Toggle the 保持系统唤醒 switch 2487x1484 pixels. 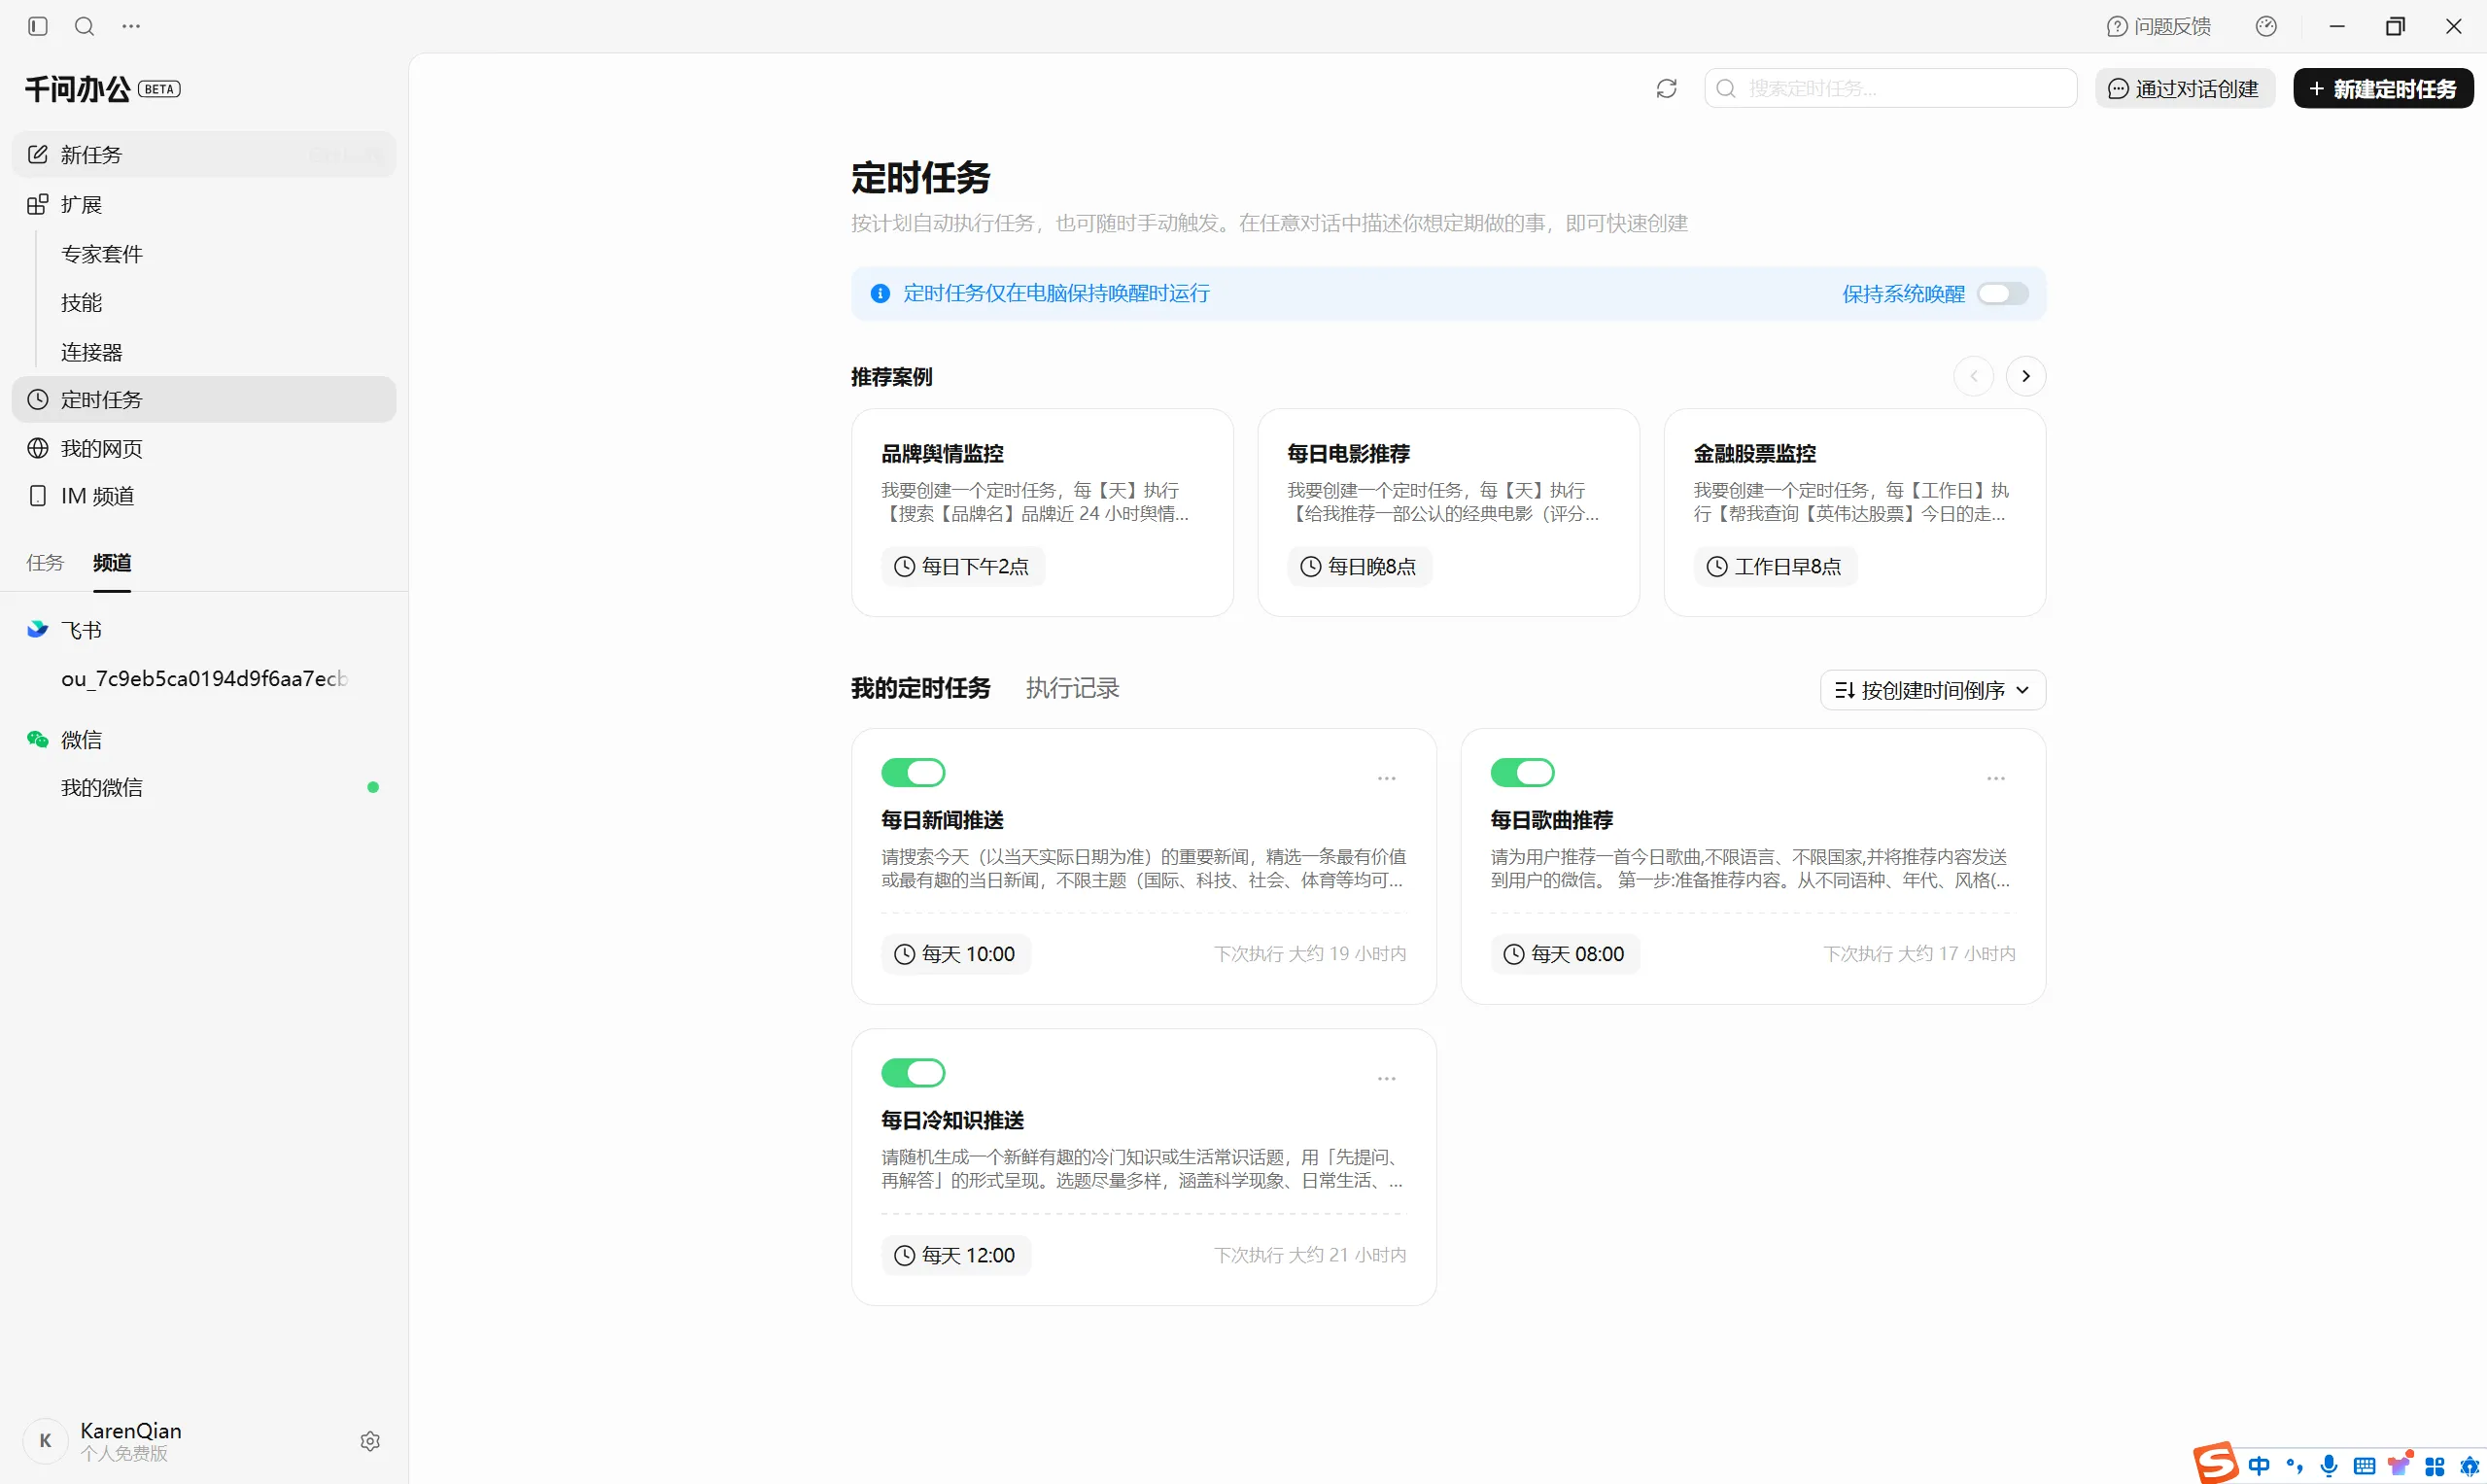tap(2002, 293)
